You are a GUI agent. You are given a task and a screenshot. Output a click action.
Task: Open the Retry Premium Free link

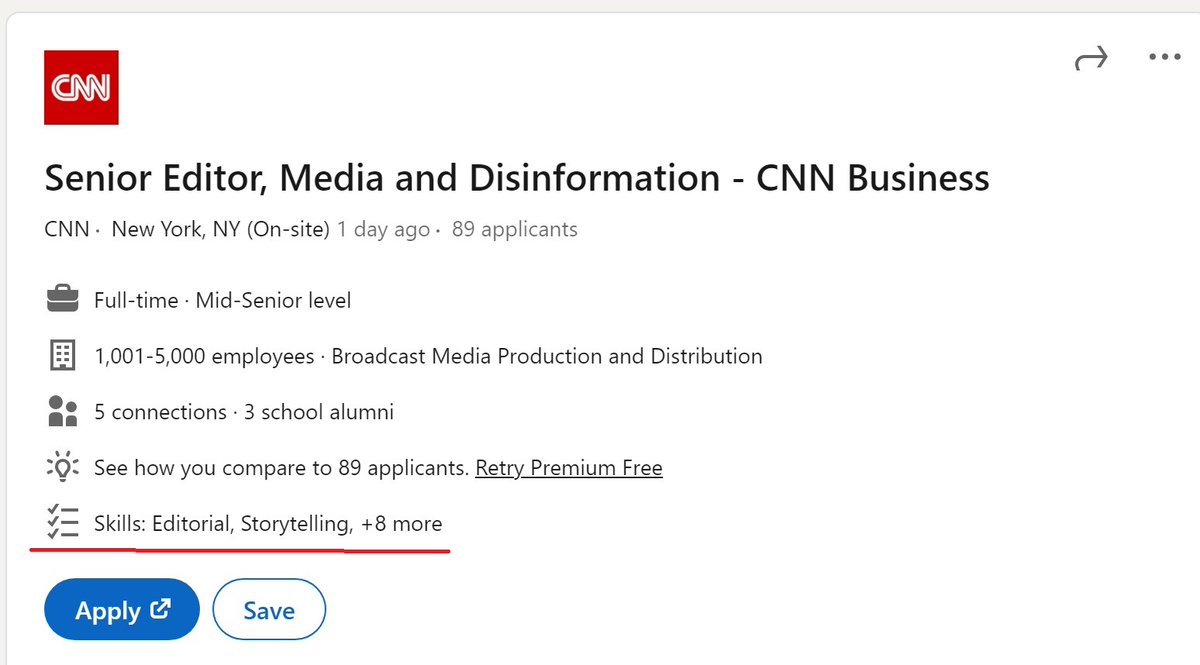[x=569, y=467]
